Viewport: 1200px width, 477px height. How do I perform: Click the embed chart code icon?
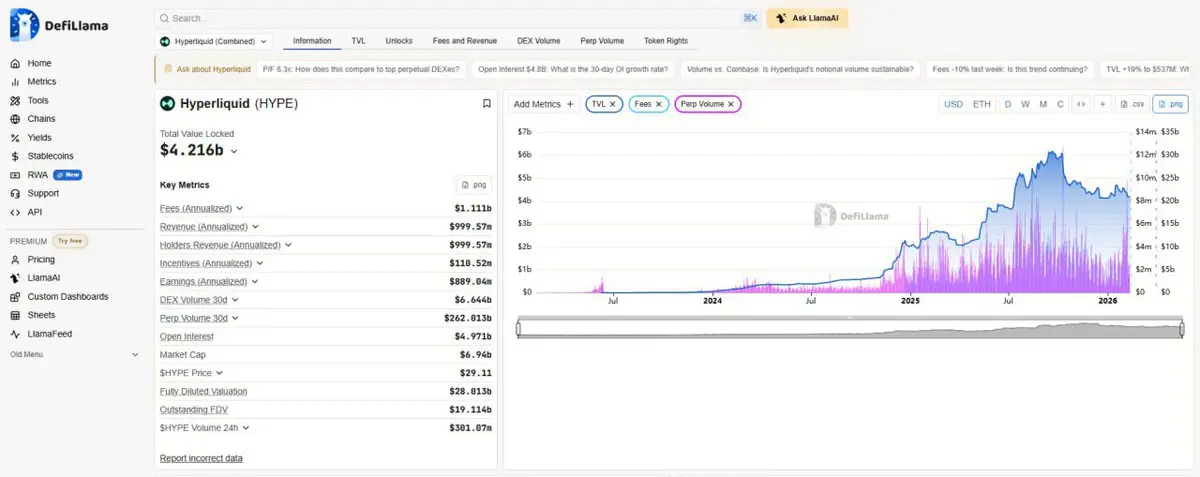point(1081,104)
